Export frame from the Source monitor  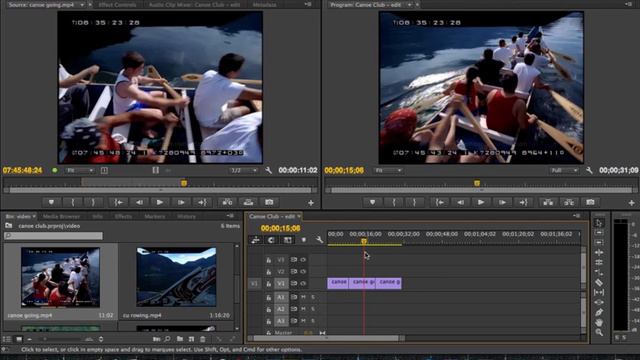pyautogui.click(x=269, y=202)
